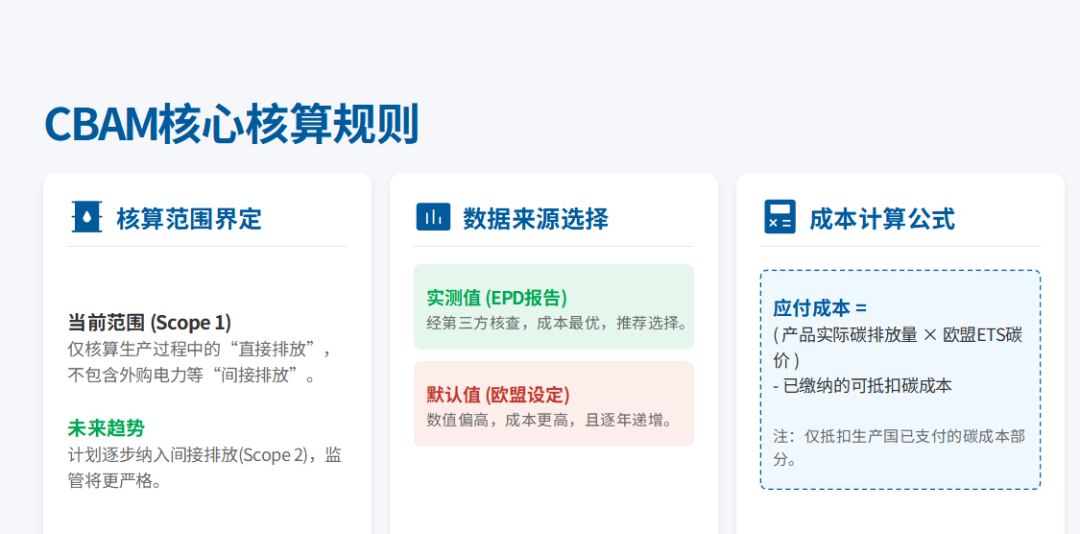Click the line 不包含外购电力等"间接排放"
The height and width of the screenshot is (534, 1080).
click(192, 376)
